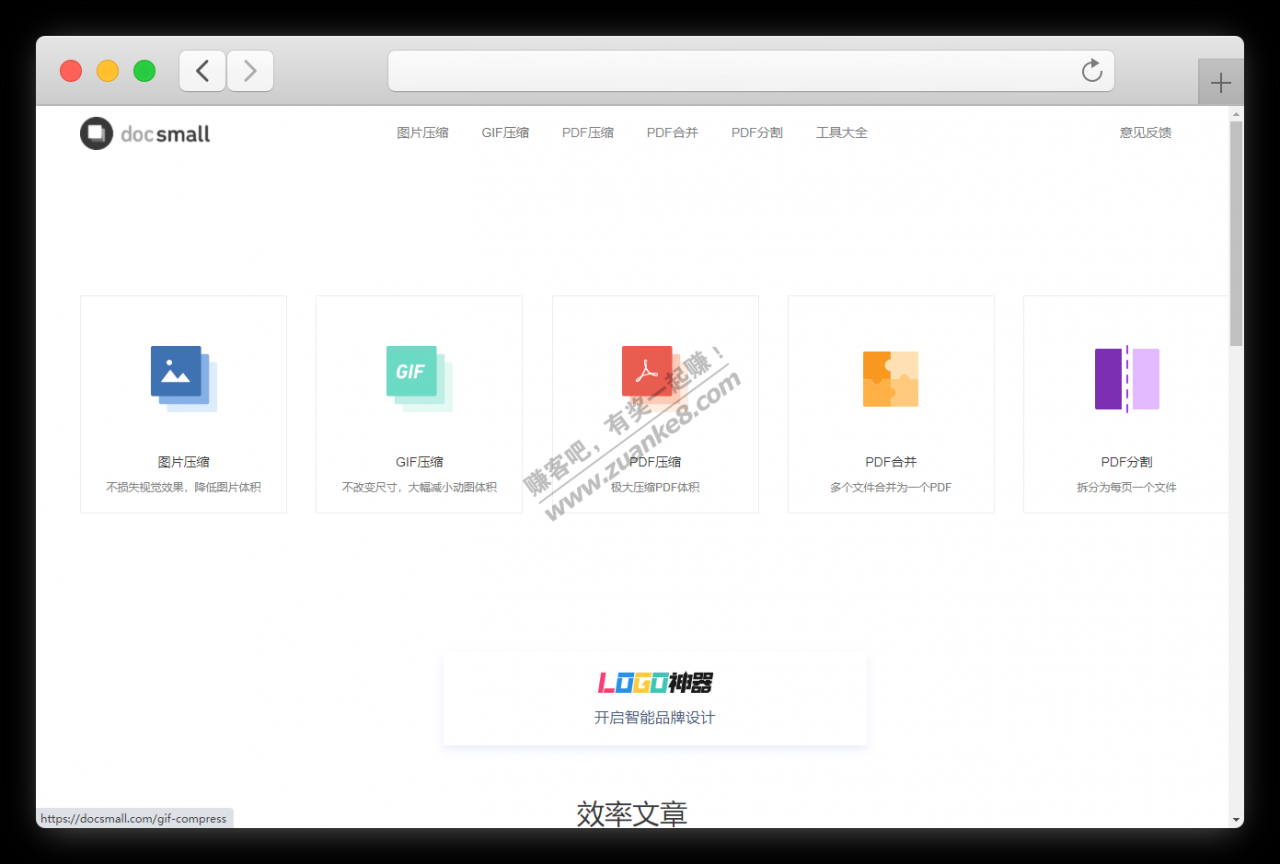The width and height of the screenshot is (1280, 864).
Task: Click the GIF压缩 card title
Action: [x=420, y=462]
